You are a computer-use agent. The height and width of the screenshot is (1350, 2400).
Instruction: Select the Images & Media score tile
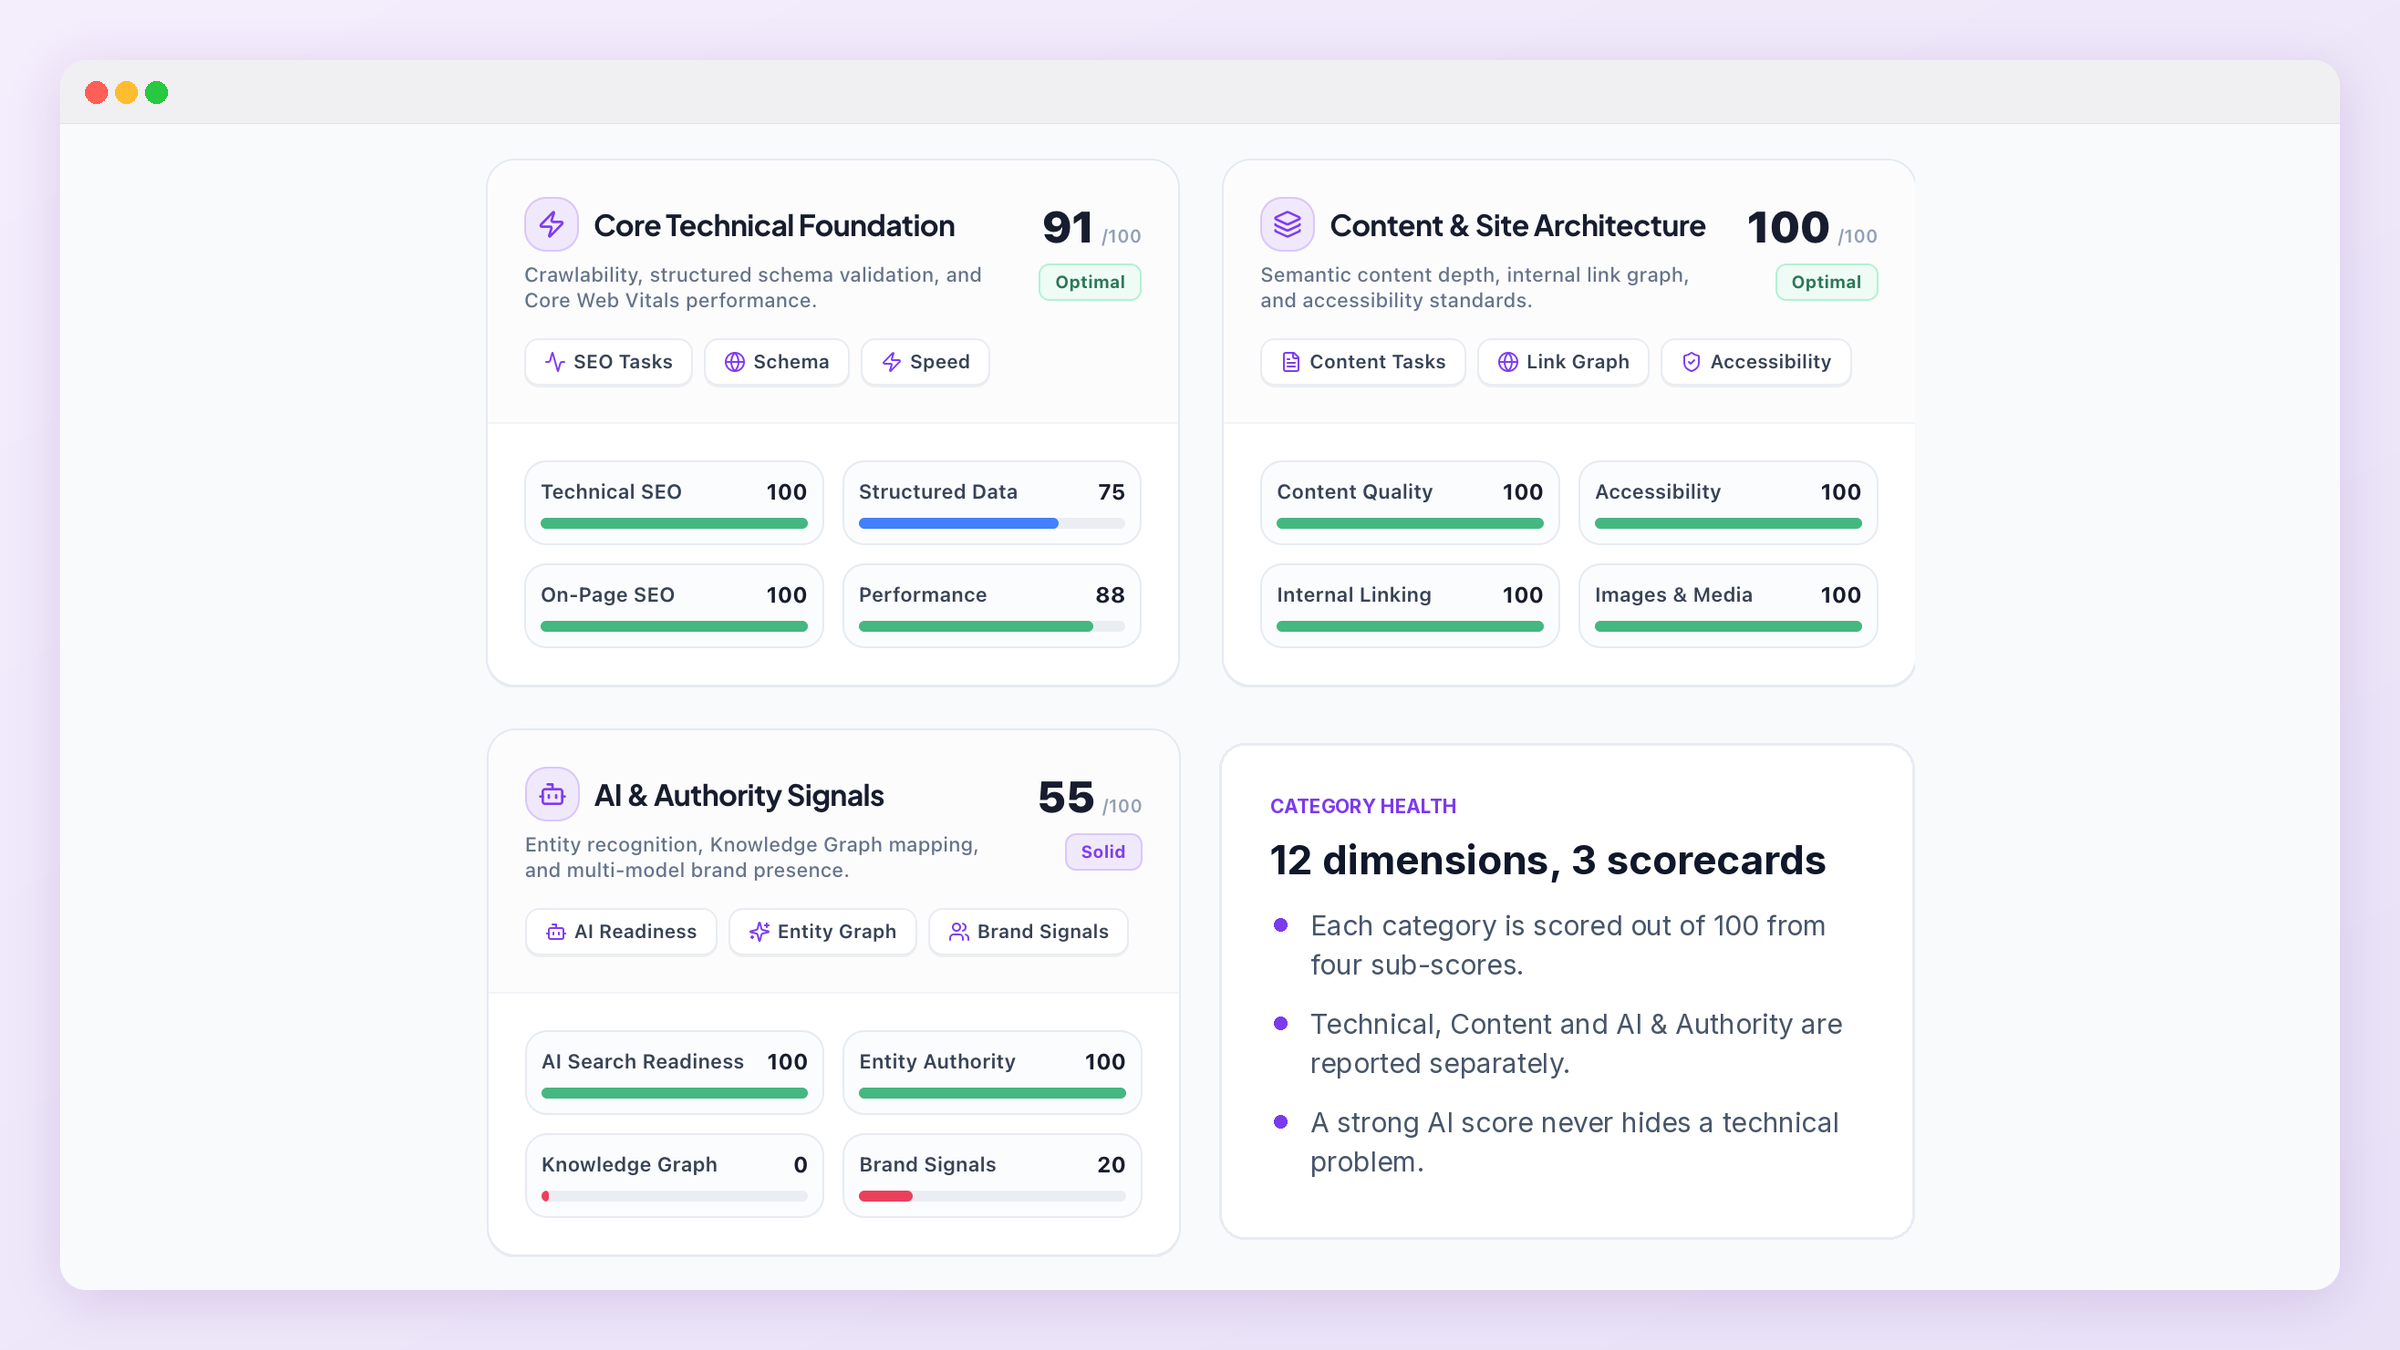tap(1728, 605)
